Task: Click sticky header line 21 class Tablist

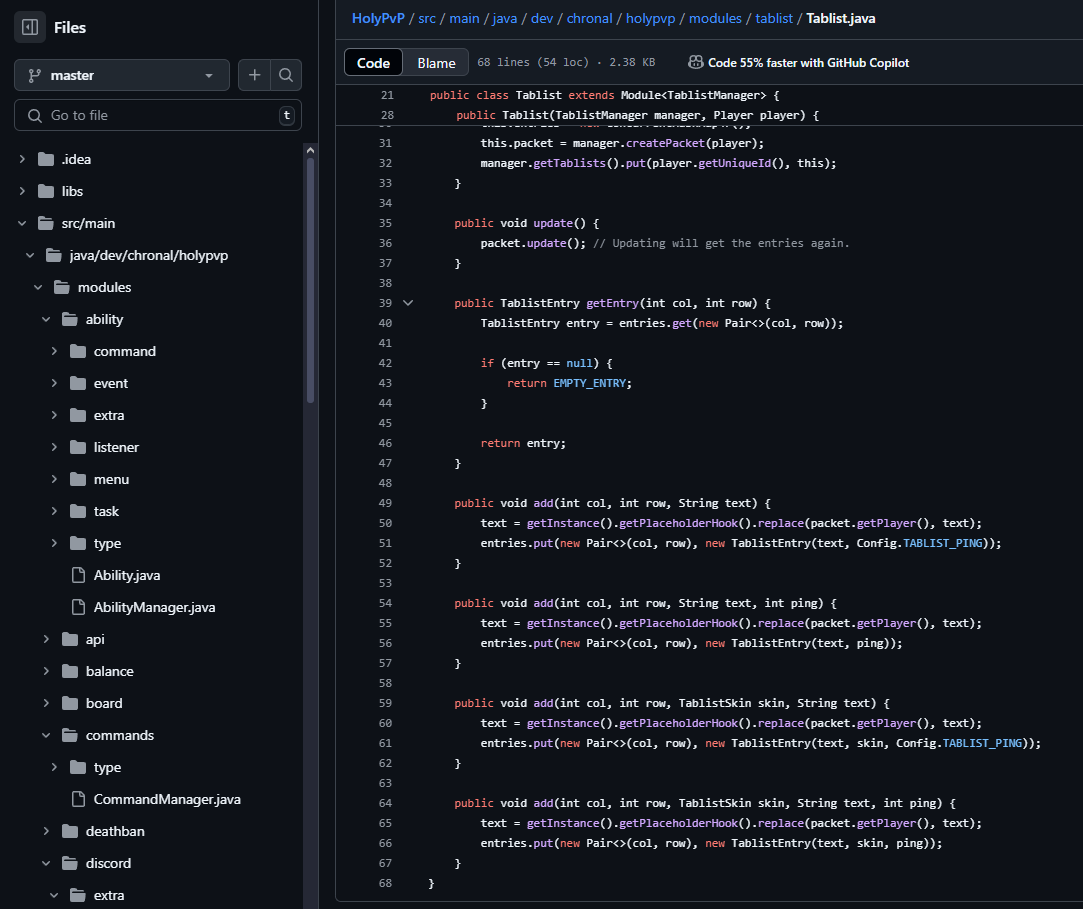Action: [x=604, y=95]
